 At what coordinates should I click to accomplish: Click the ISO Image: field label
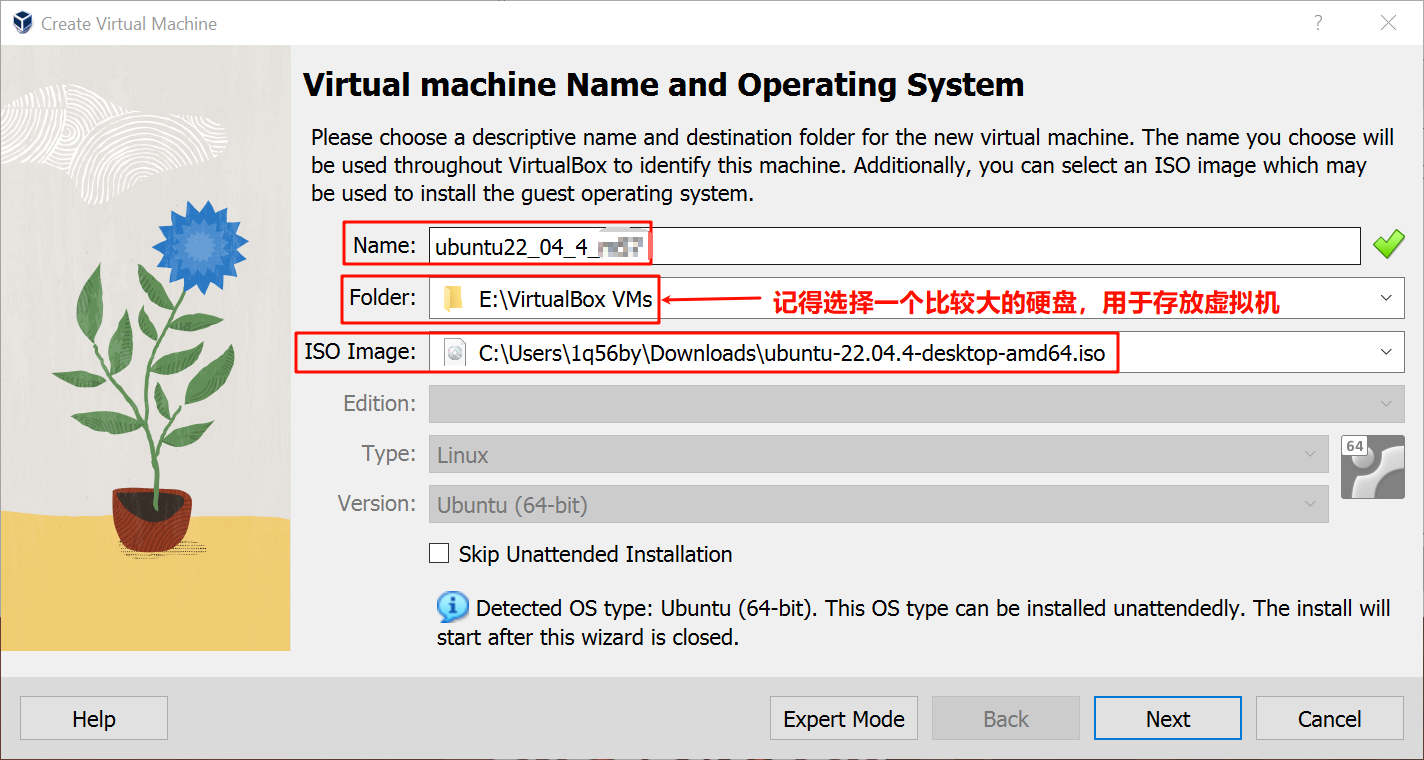click(x=360, y=351)
